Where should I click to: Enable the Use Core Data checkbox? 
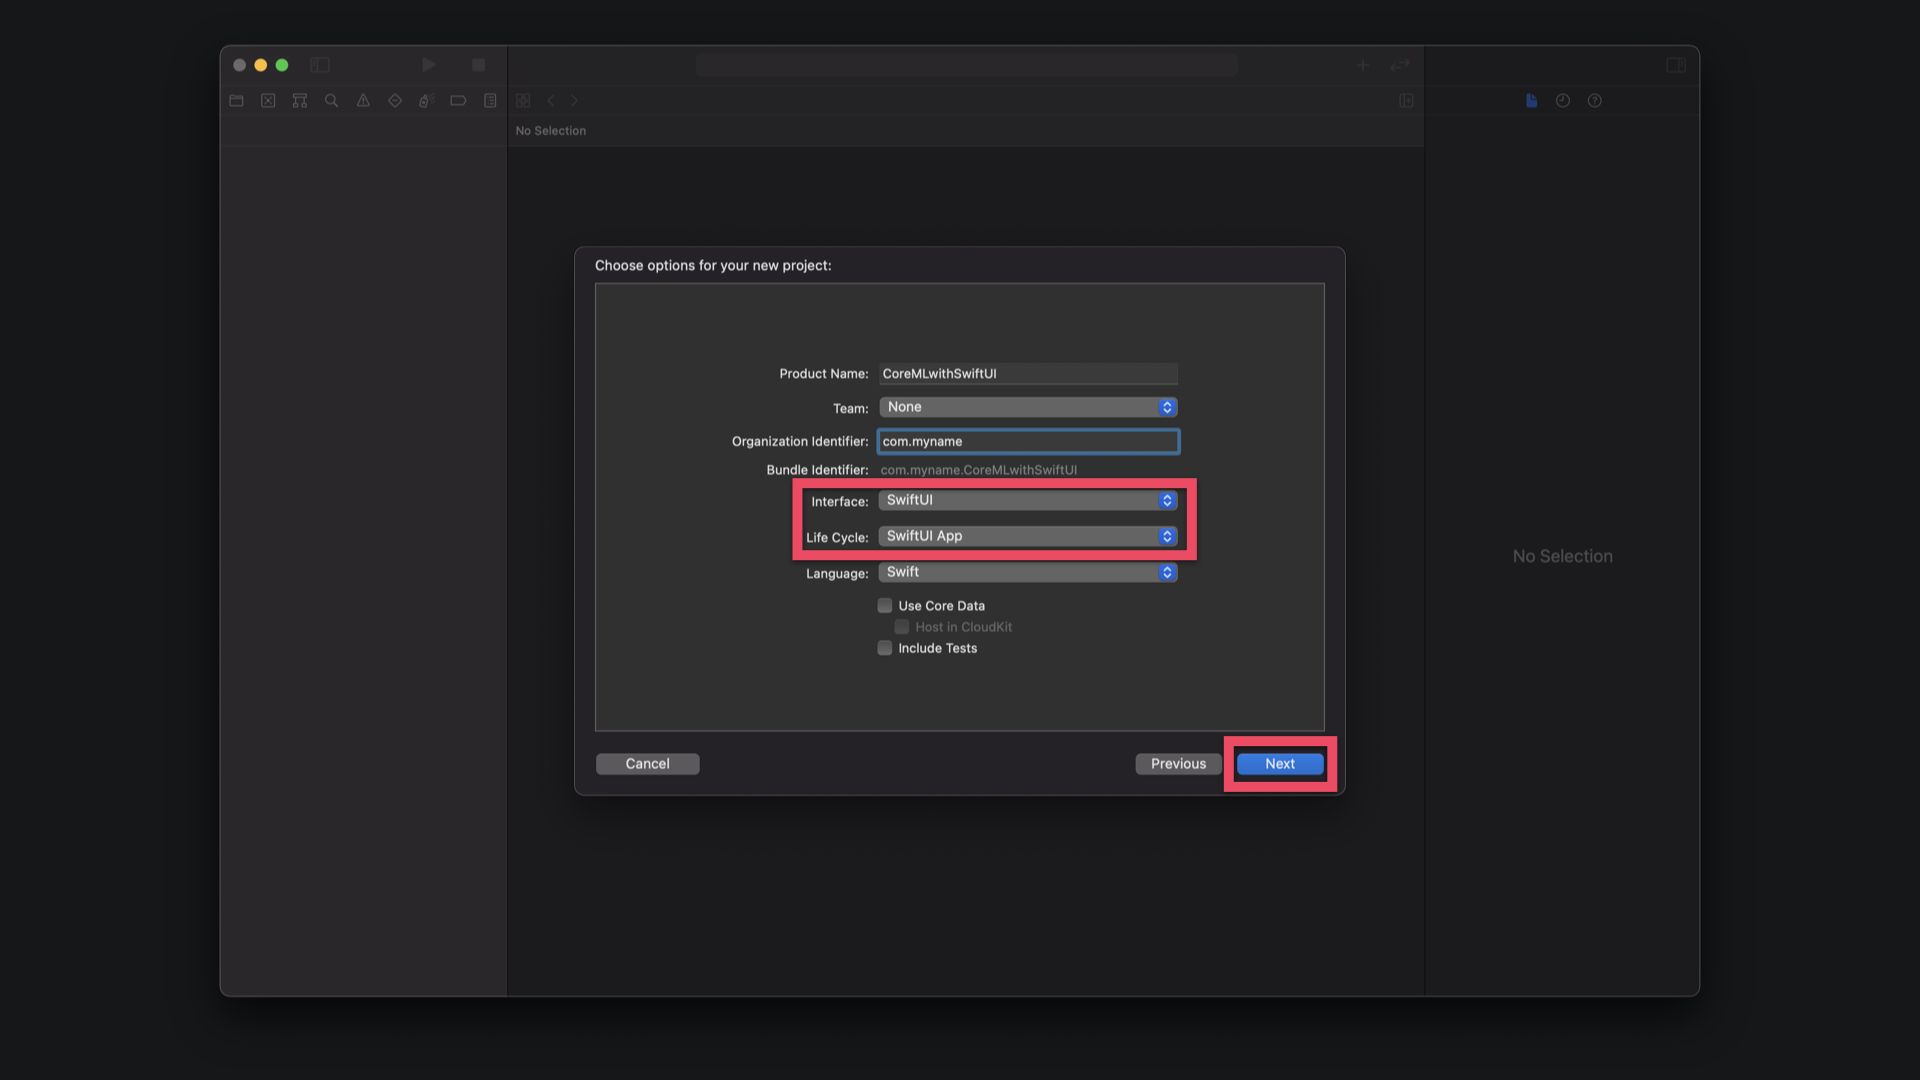(885, 606)
